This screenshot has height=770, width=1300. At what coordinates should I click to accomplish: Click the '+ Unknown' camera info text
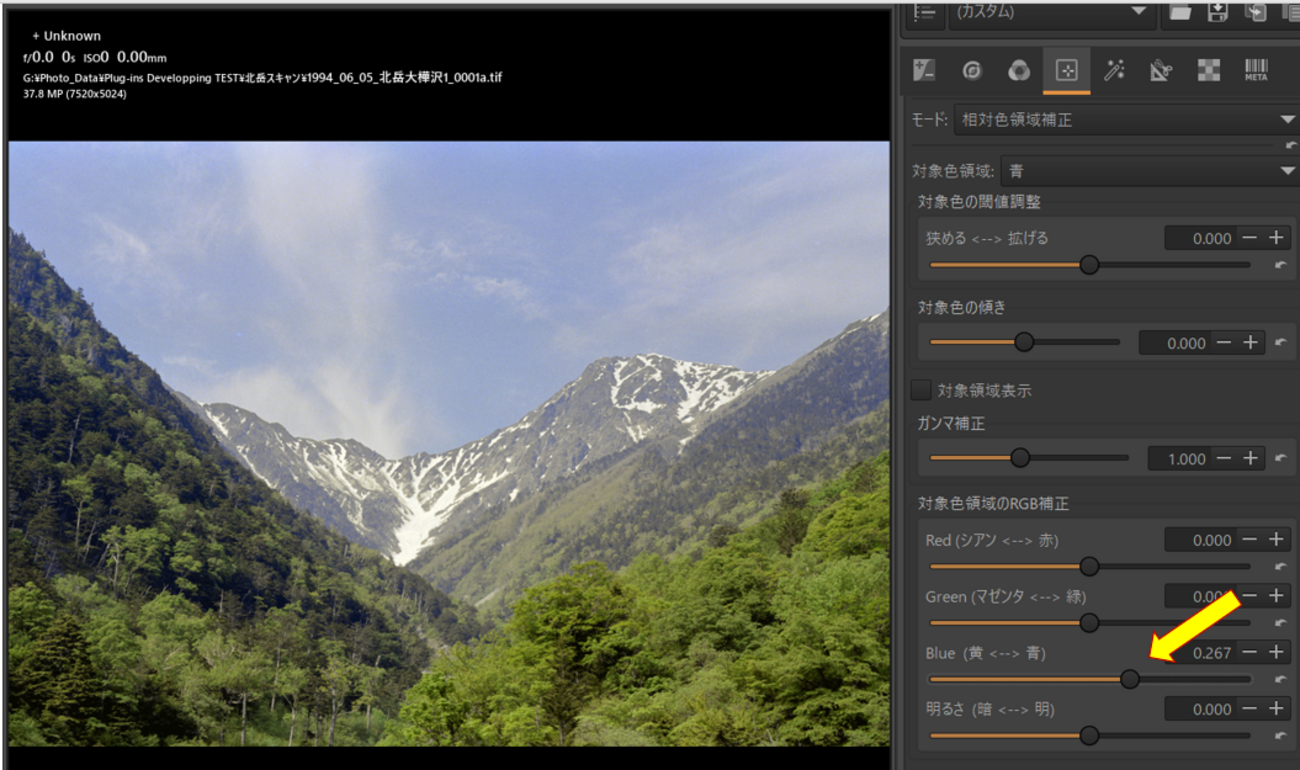66,36
